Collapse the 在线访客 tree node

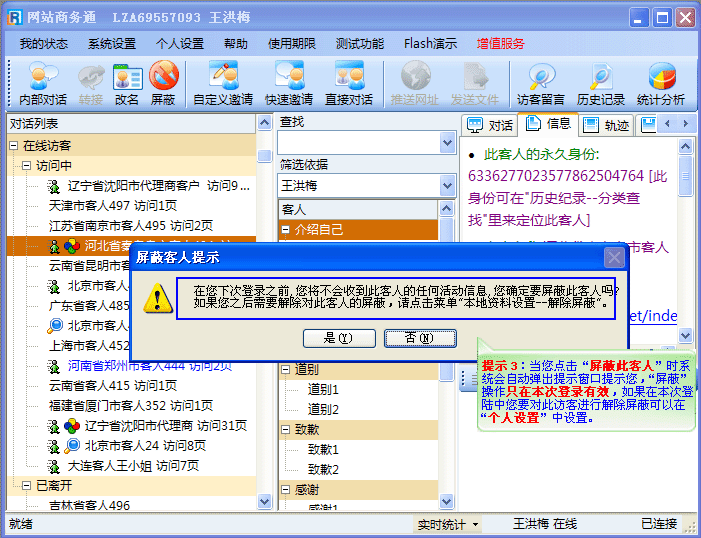point(13,146)
